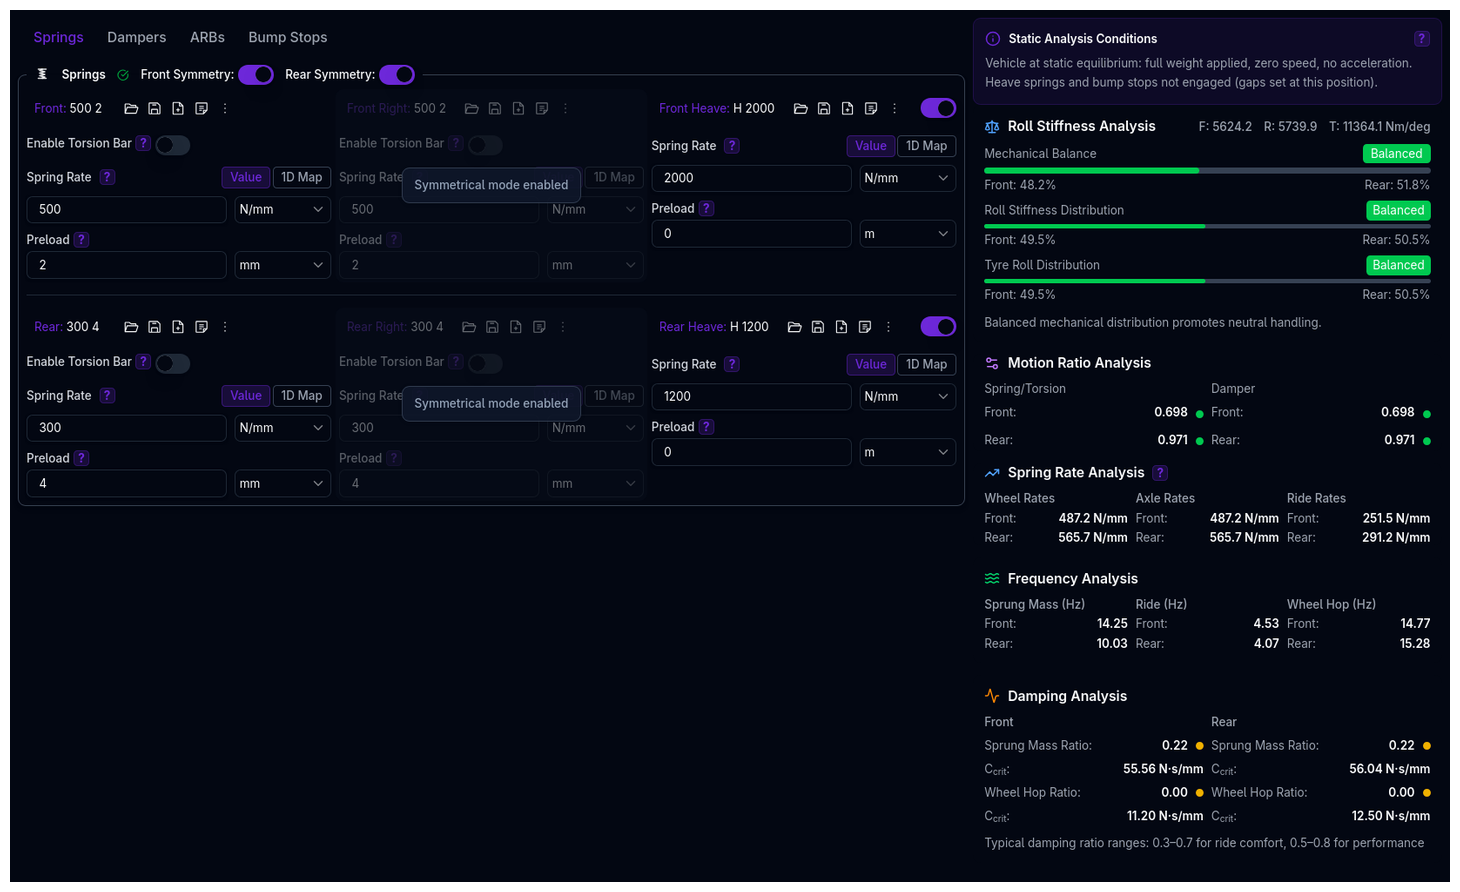This screenshot has width=1460, height=892.
Task: Select 1D Map mode for Front Heave spring rate
Action: pos(926,145)
